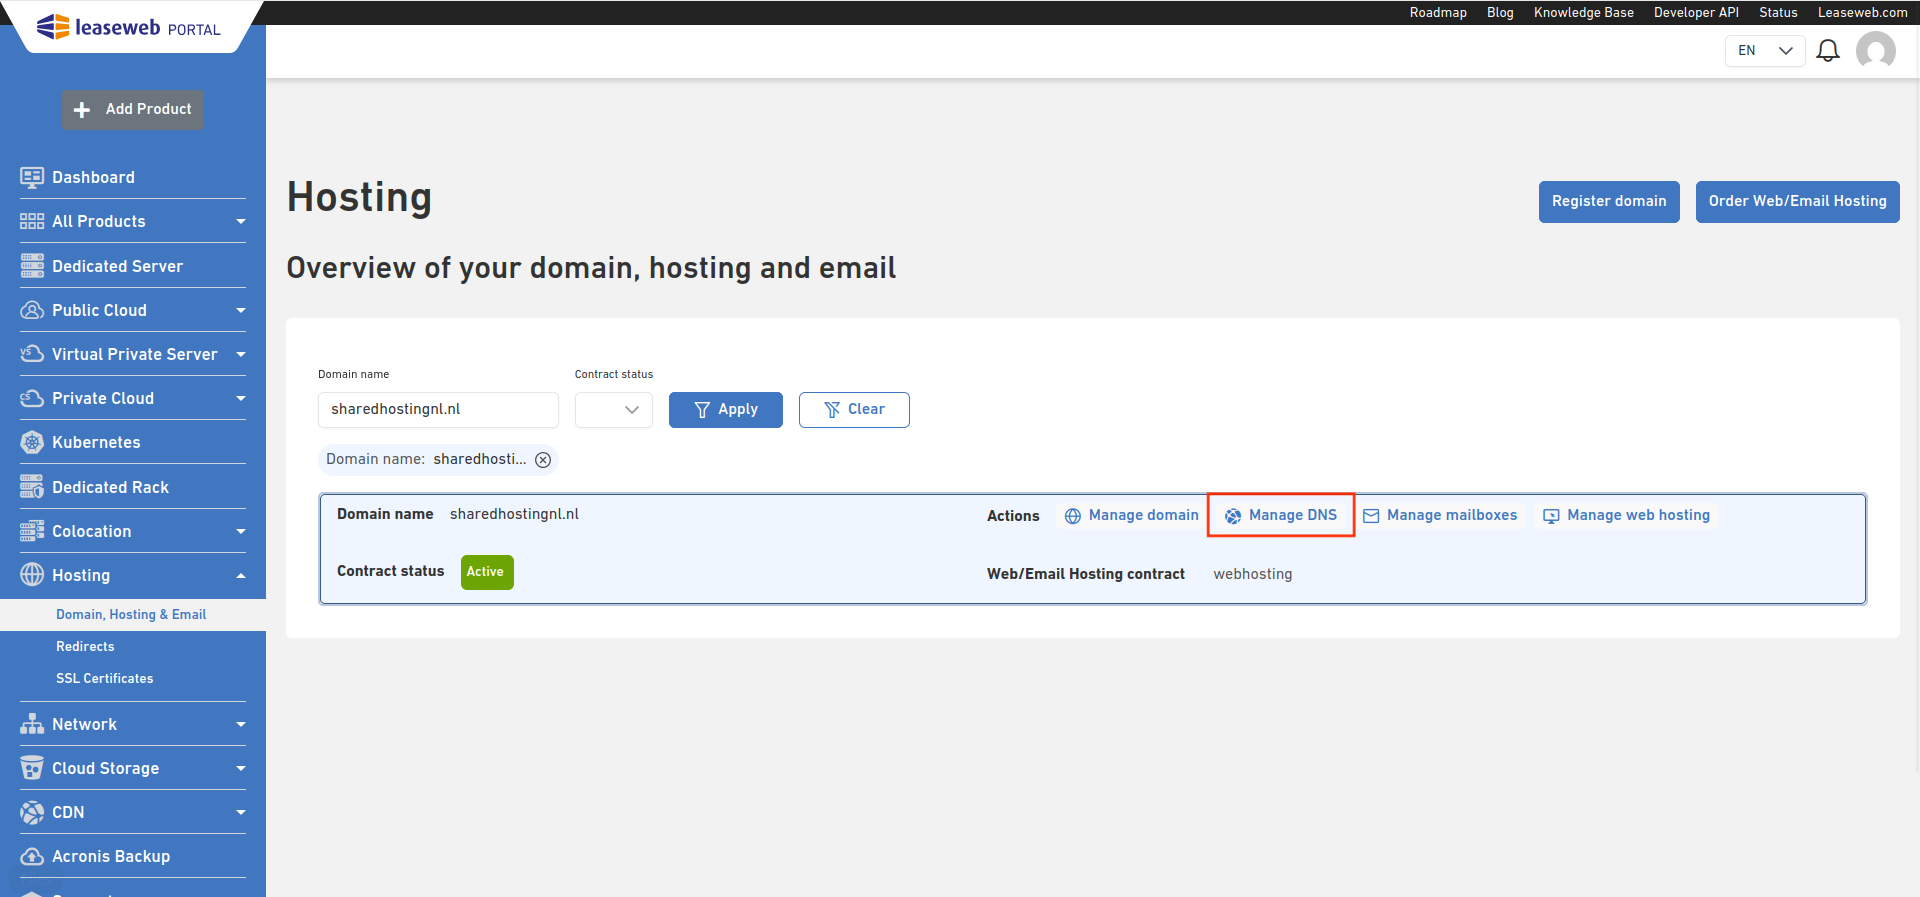
Task: Click the webhosting contract value
Action: click(x=1253, y=574)
